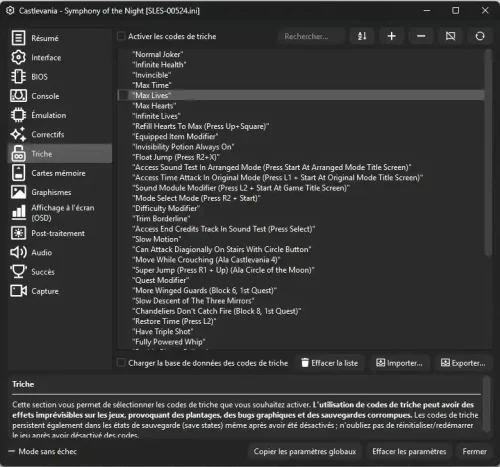Select the "Max Time" cheat row

(x=301, y=85)
